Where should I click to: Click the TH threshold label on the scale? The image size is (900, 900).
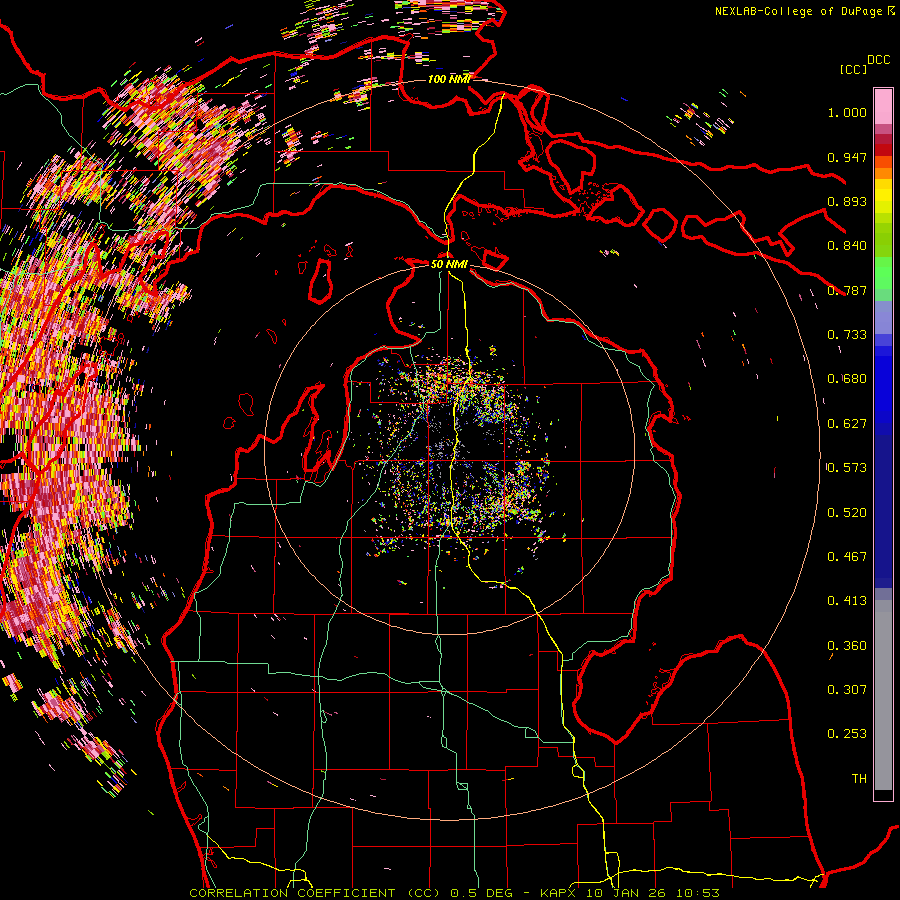pos(859,779)
